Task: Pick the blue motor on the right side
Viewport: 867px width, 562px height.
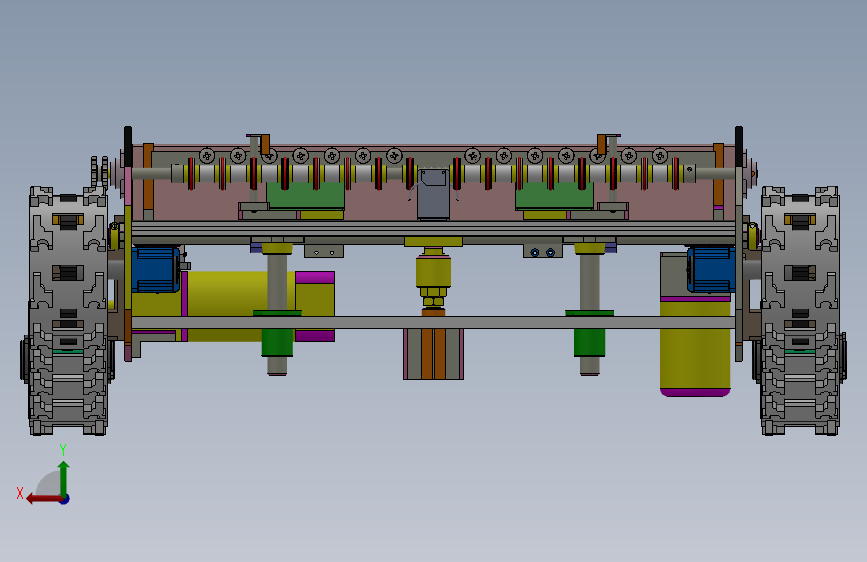Action: pyautogui.click(x=711, y=269)
